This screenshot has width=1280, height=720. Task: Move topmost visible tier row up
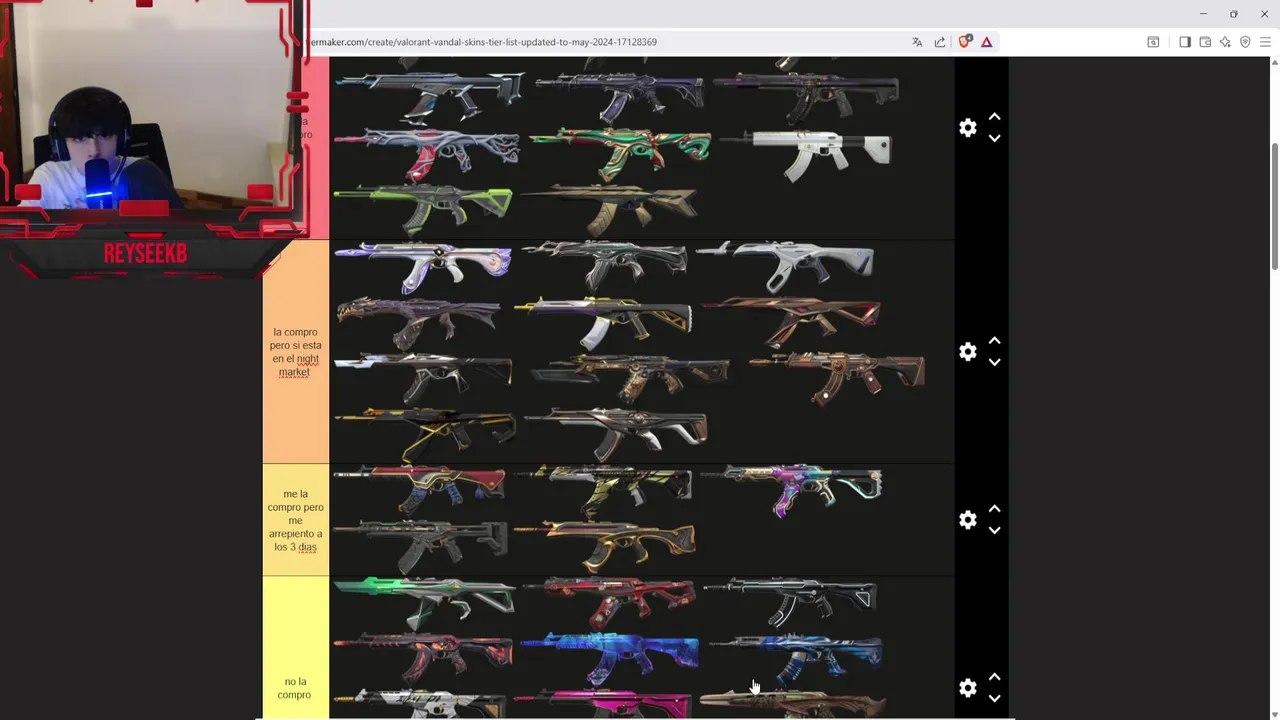(x=994, y=117)
